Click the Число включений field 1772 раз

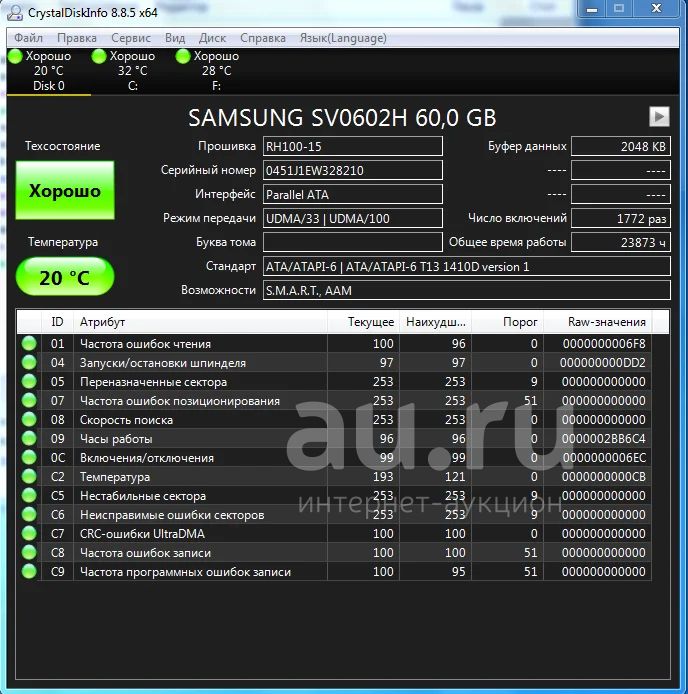tap(621, 218)
